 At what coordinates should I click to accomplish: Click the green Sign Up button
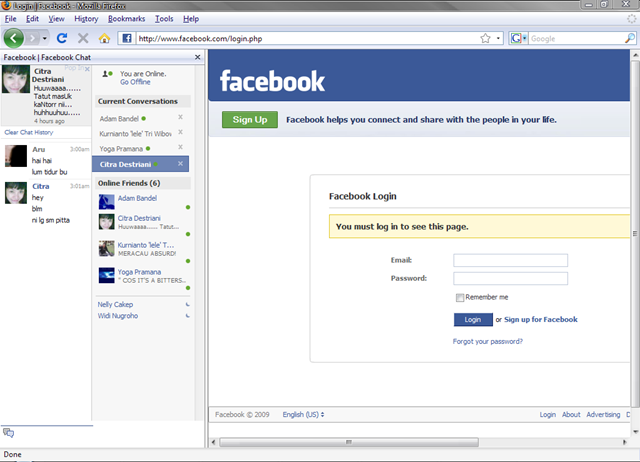(250, 120)
